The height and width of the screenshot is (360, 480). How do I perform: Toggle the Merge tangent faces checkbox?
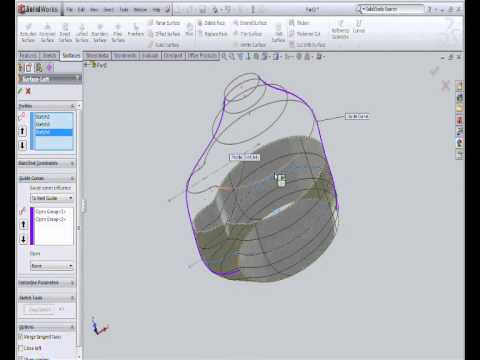(21, 337)
